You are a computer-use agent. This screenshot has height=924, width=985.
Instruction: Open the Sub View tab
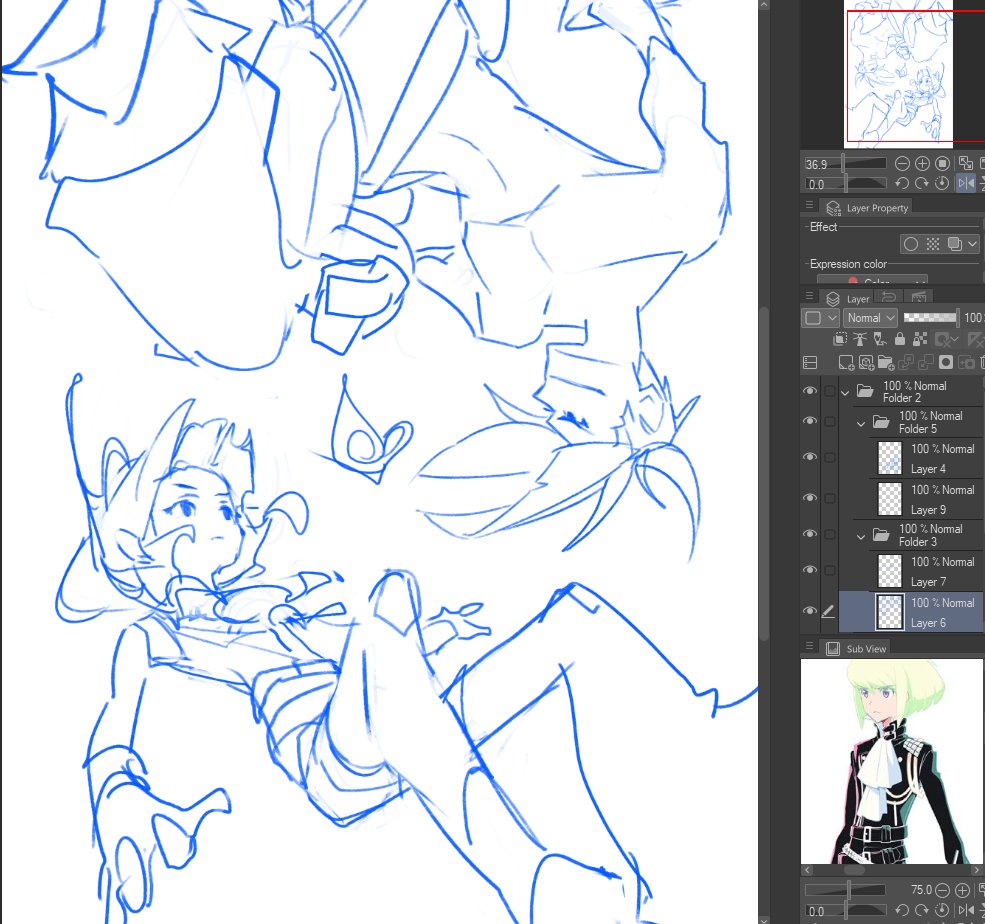[866, 648]
